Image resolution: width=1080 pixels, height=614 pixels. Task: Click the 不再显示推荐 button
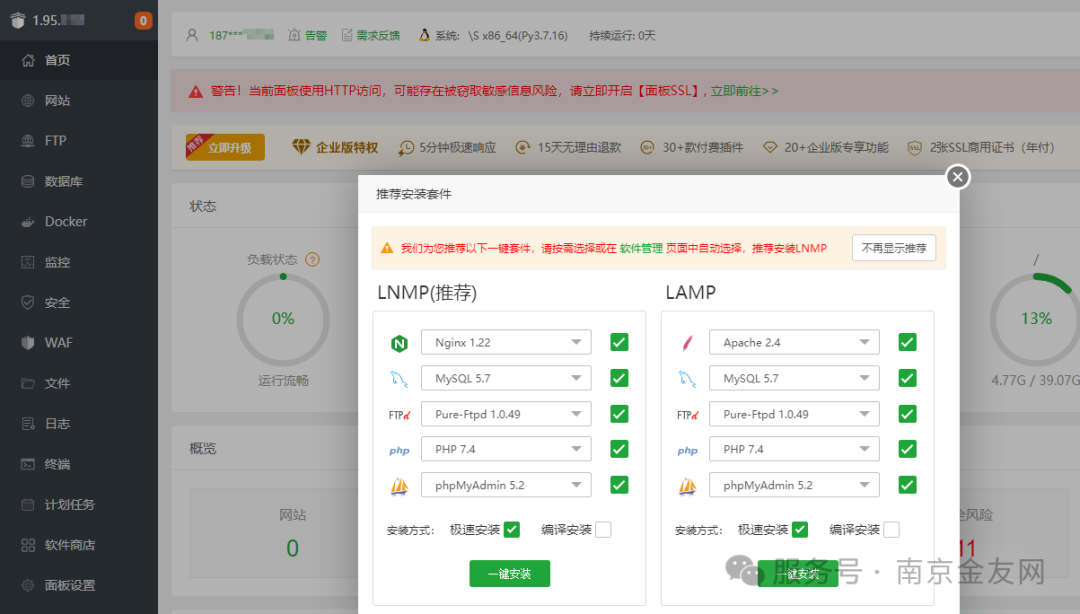coord(894,248)
